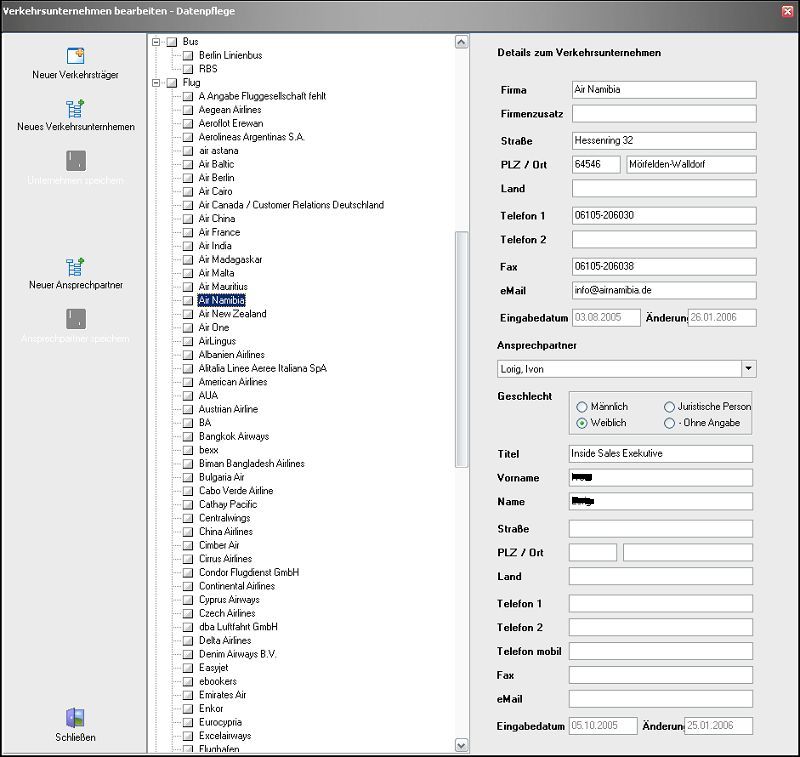Select Alitalia Linee Aeree Italiana SpA
This screenshot has width=800, height=757.
(x=262, y=368)
